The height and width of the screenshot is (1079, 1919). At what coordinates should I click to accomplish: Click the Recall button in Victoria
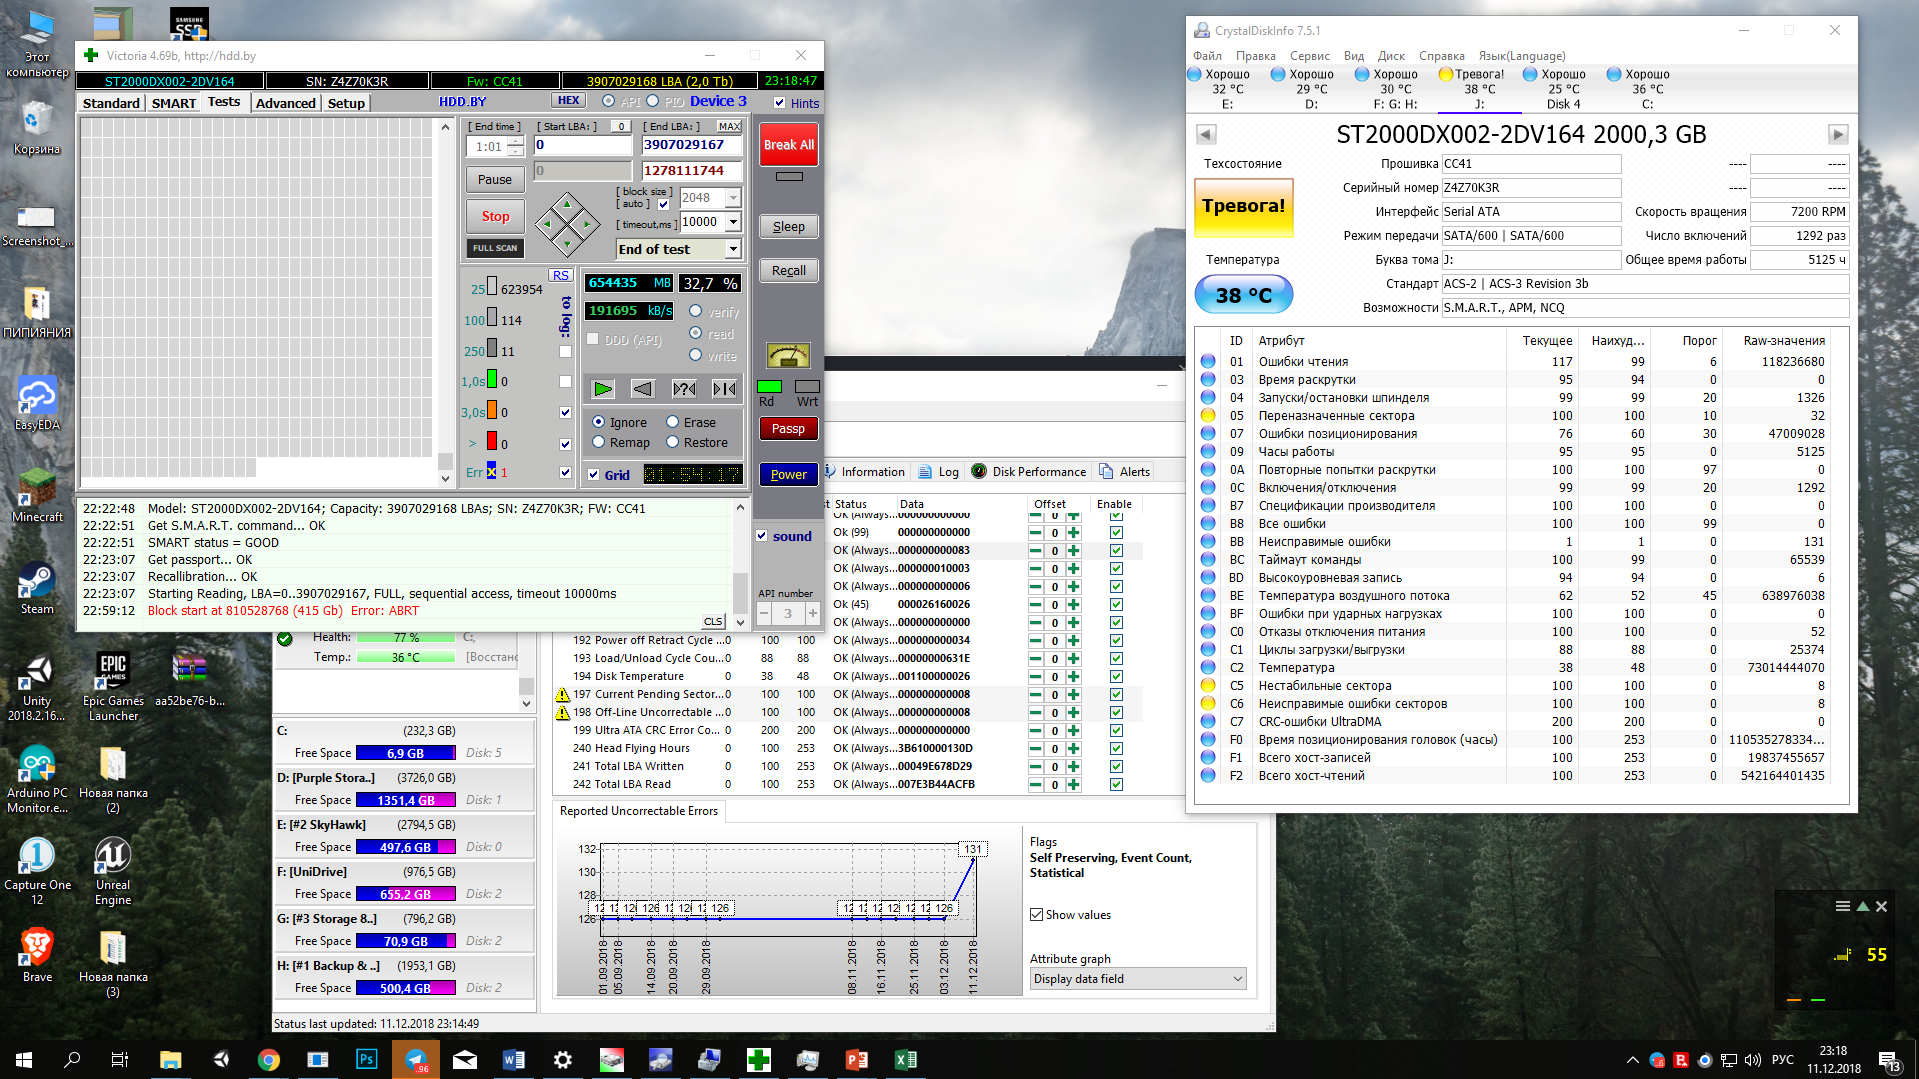tap(788, 271)
